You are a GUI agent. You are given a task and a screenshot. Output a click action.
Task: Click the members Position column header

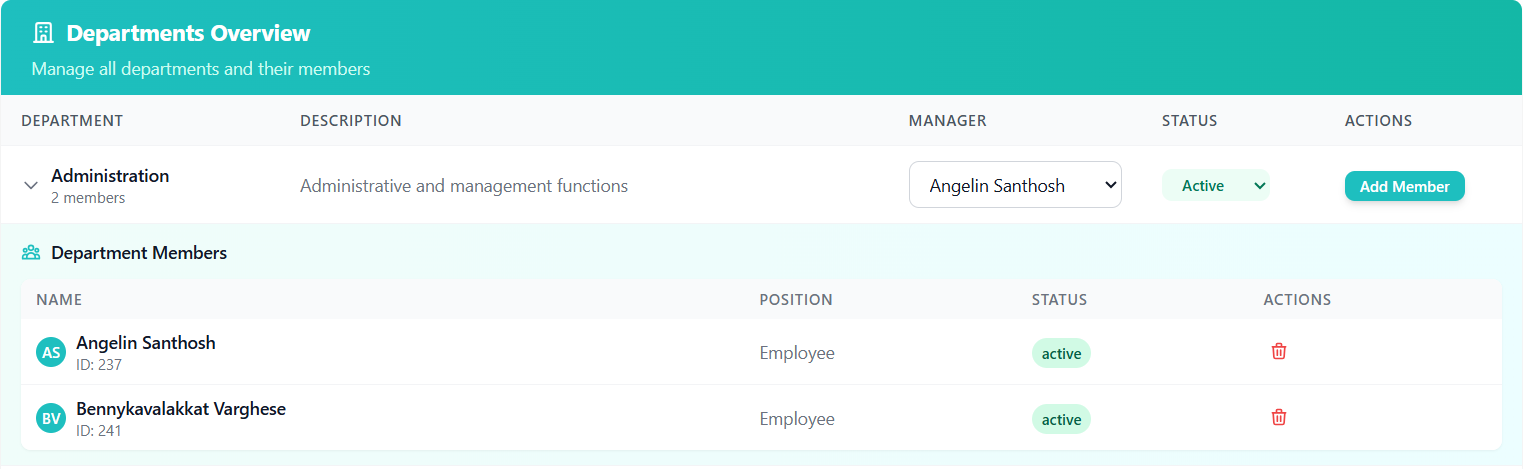(x=795, y=300)
